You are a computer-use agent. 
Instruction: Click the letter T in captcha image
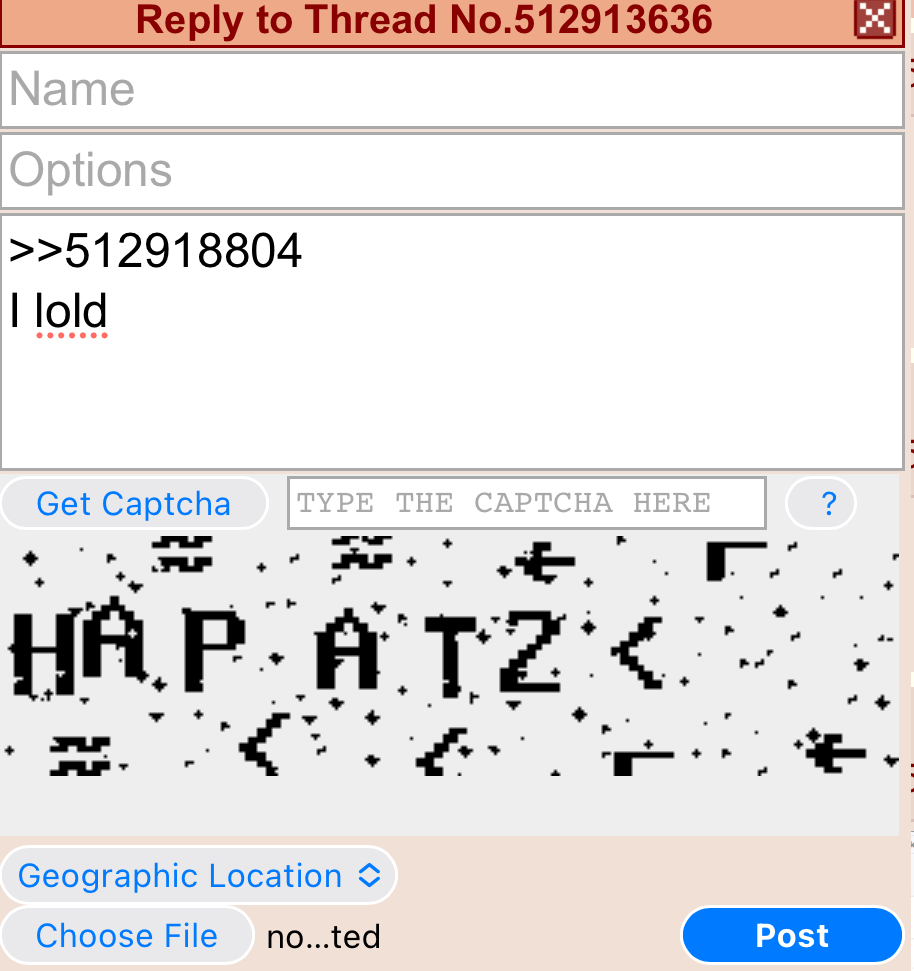pyautogui.click(x=451, y=655)
